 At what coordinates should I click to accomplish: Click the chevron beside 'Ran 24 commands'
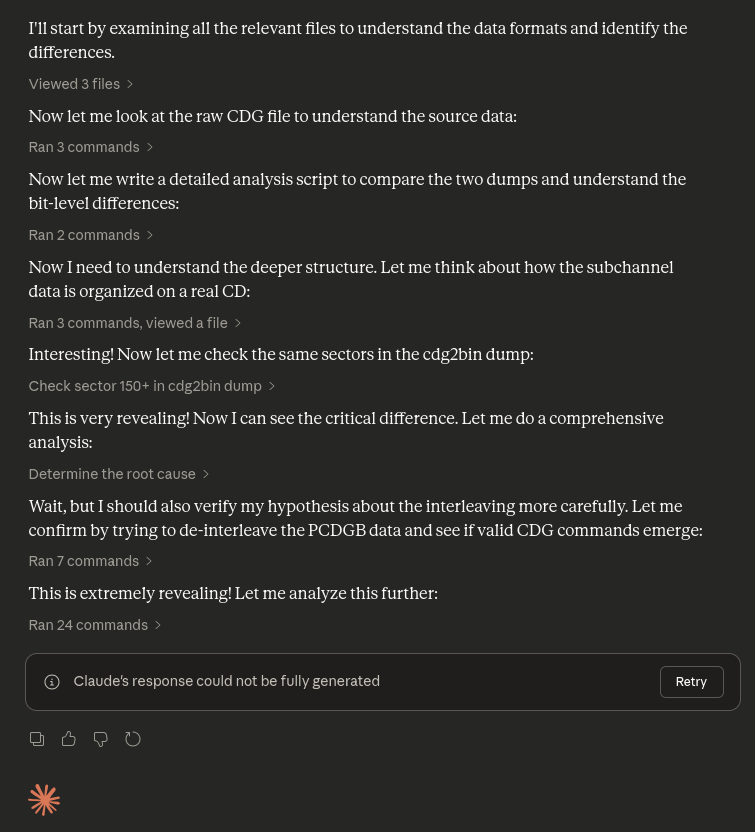[158, 625]
